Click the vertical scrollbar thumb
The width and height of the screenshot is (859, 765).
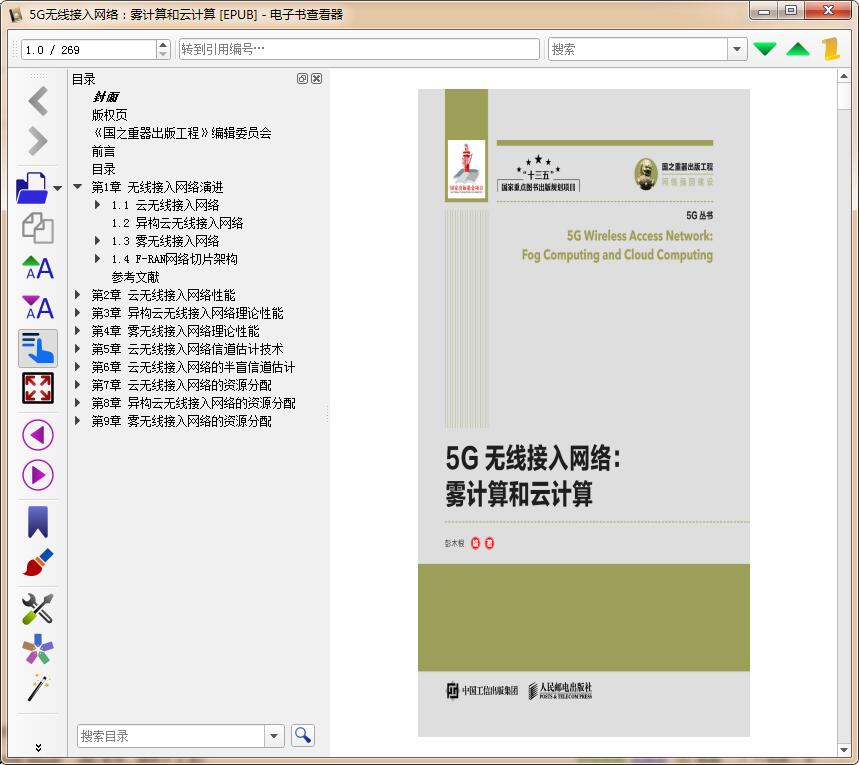point(844,97)
